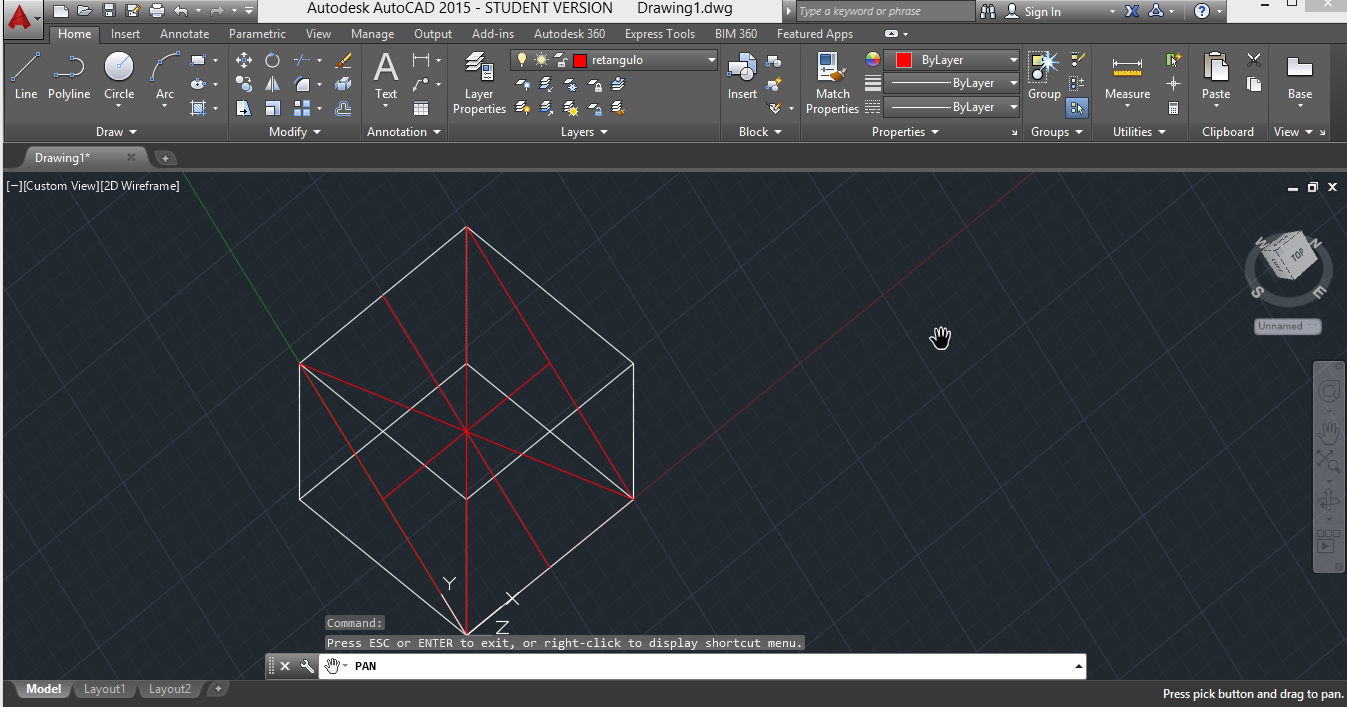Screen dimensions: 1347x707
Task: Click the Insert block button
Action: pyautogui.click(x=742, y=76)
